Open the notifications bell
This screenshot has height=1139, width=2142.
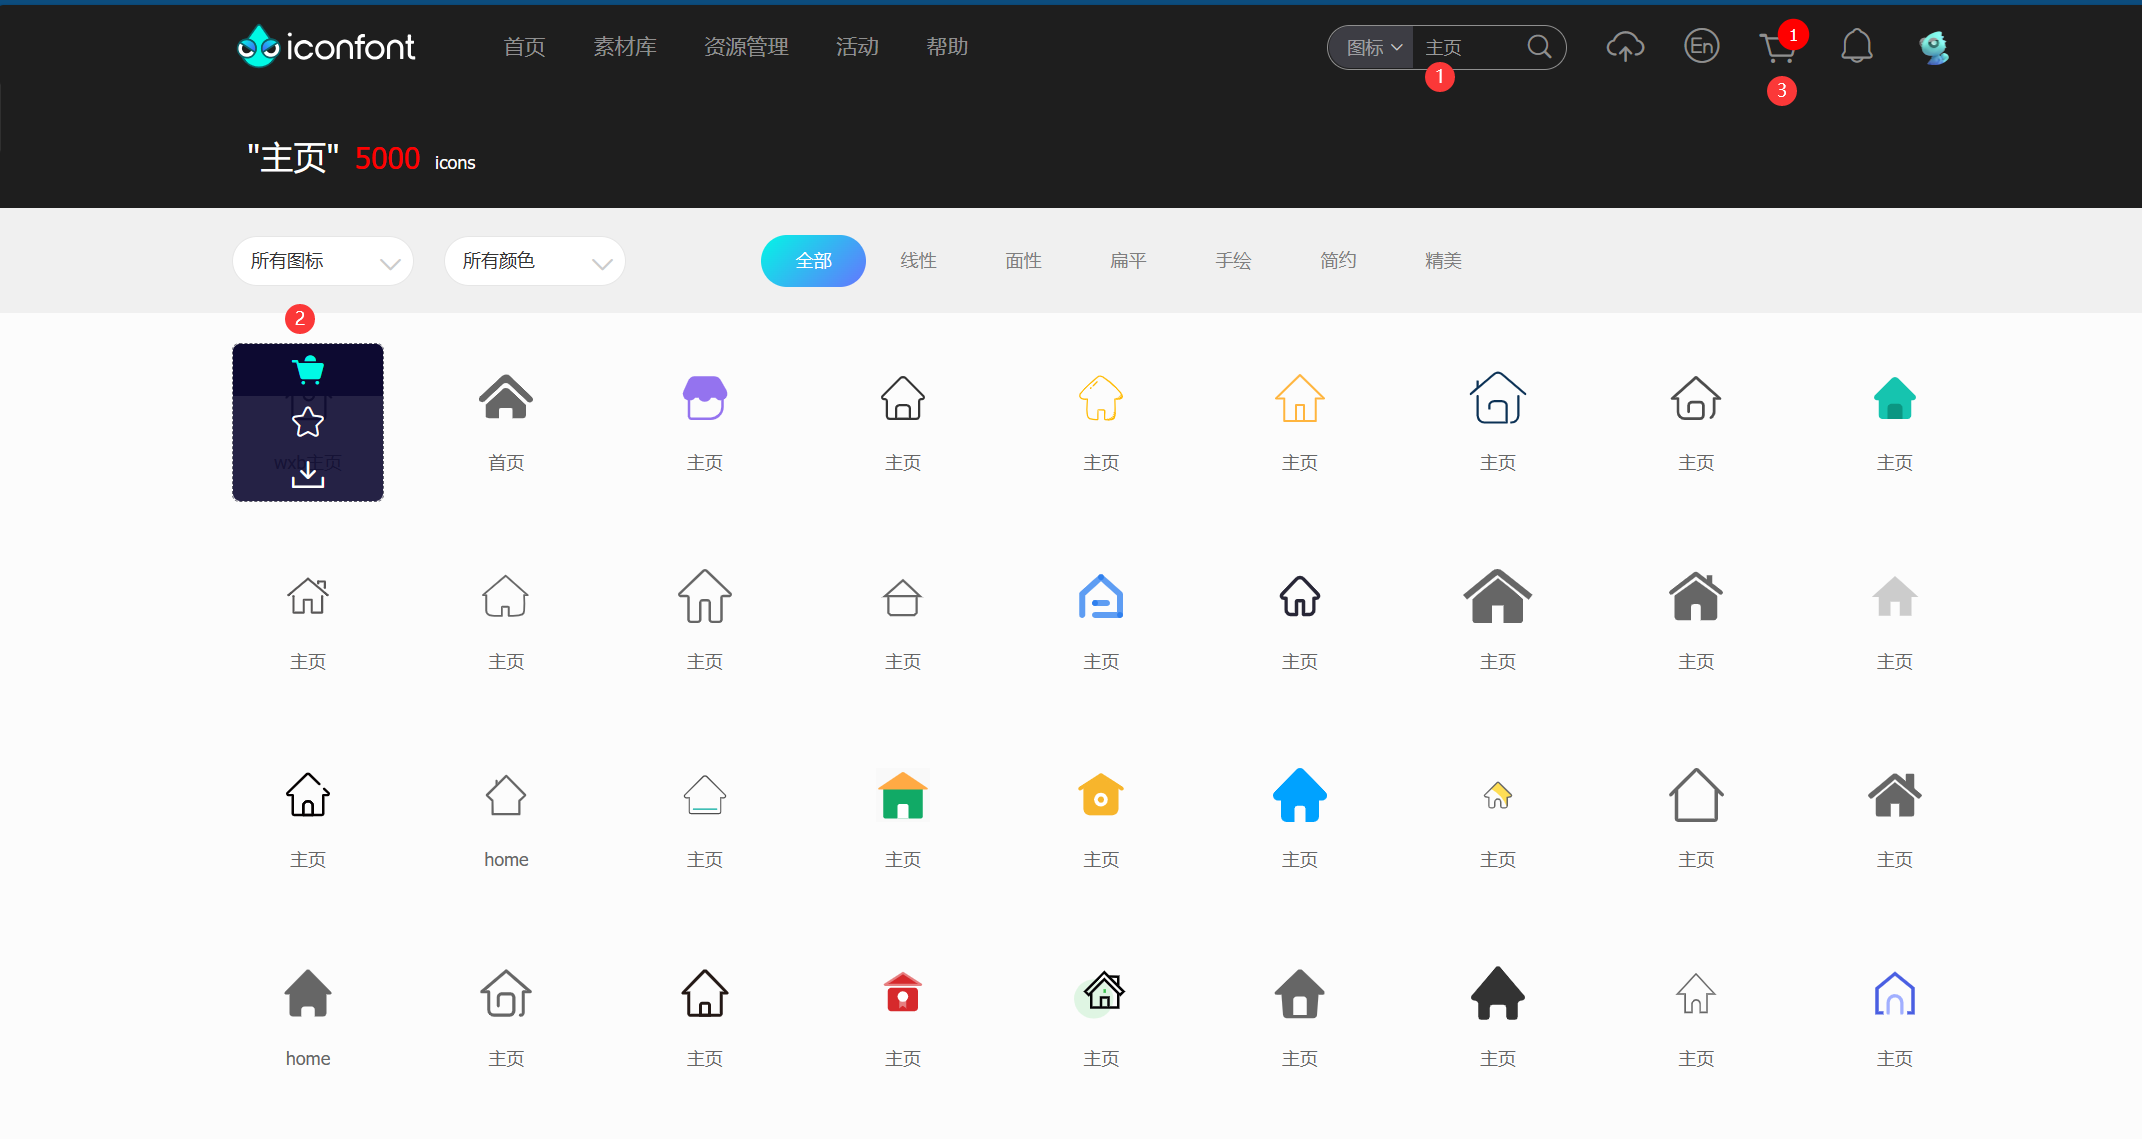pos(1856,47)
